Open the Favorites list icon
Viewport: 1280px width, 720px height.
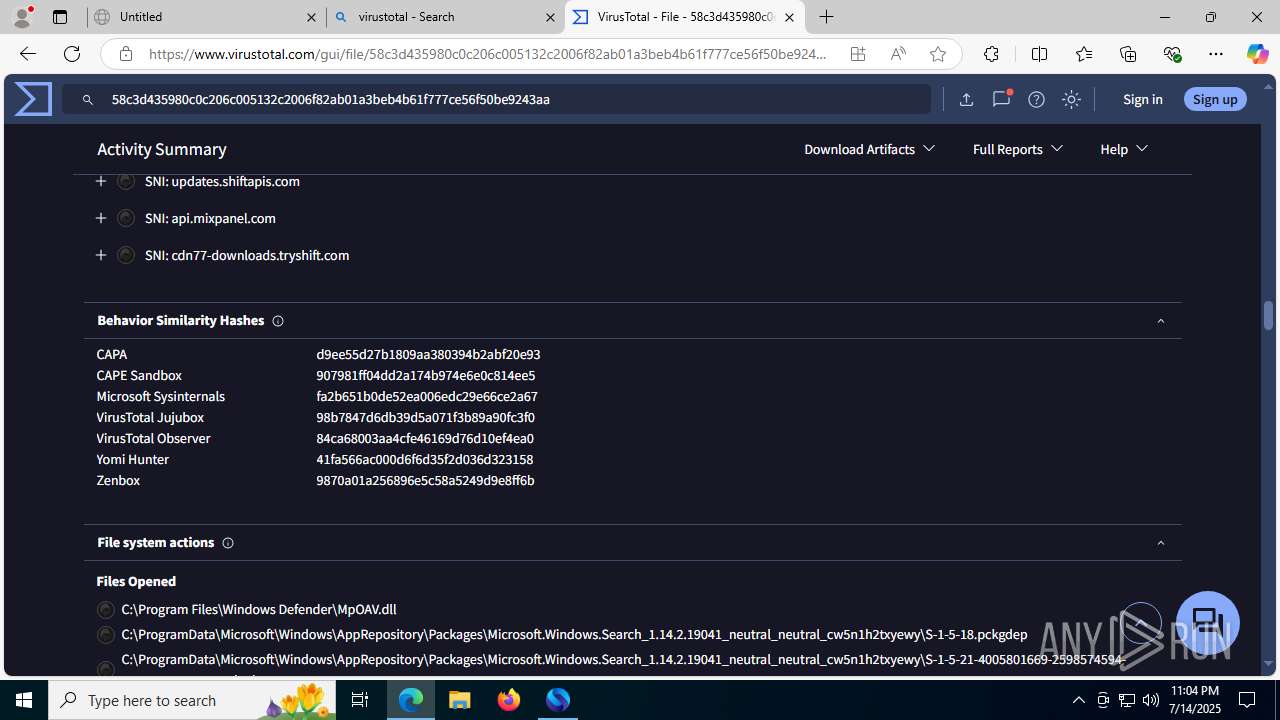tap(1084, 54)
